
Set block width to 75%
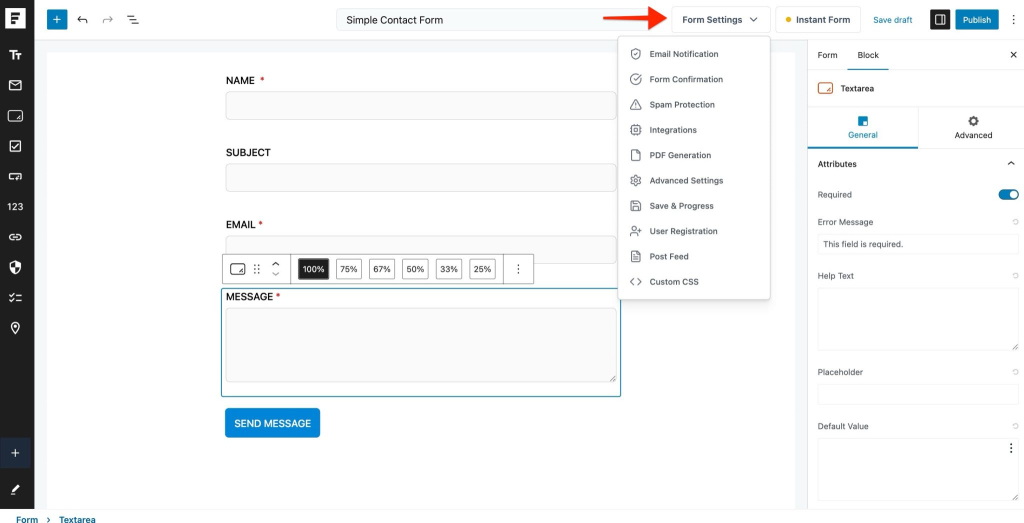[349, 269]
